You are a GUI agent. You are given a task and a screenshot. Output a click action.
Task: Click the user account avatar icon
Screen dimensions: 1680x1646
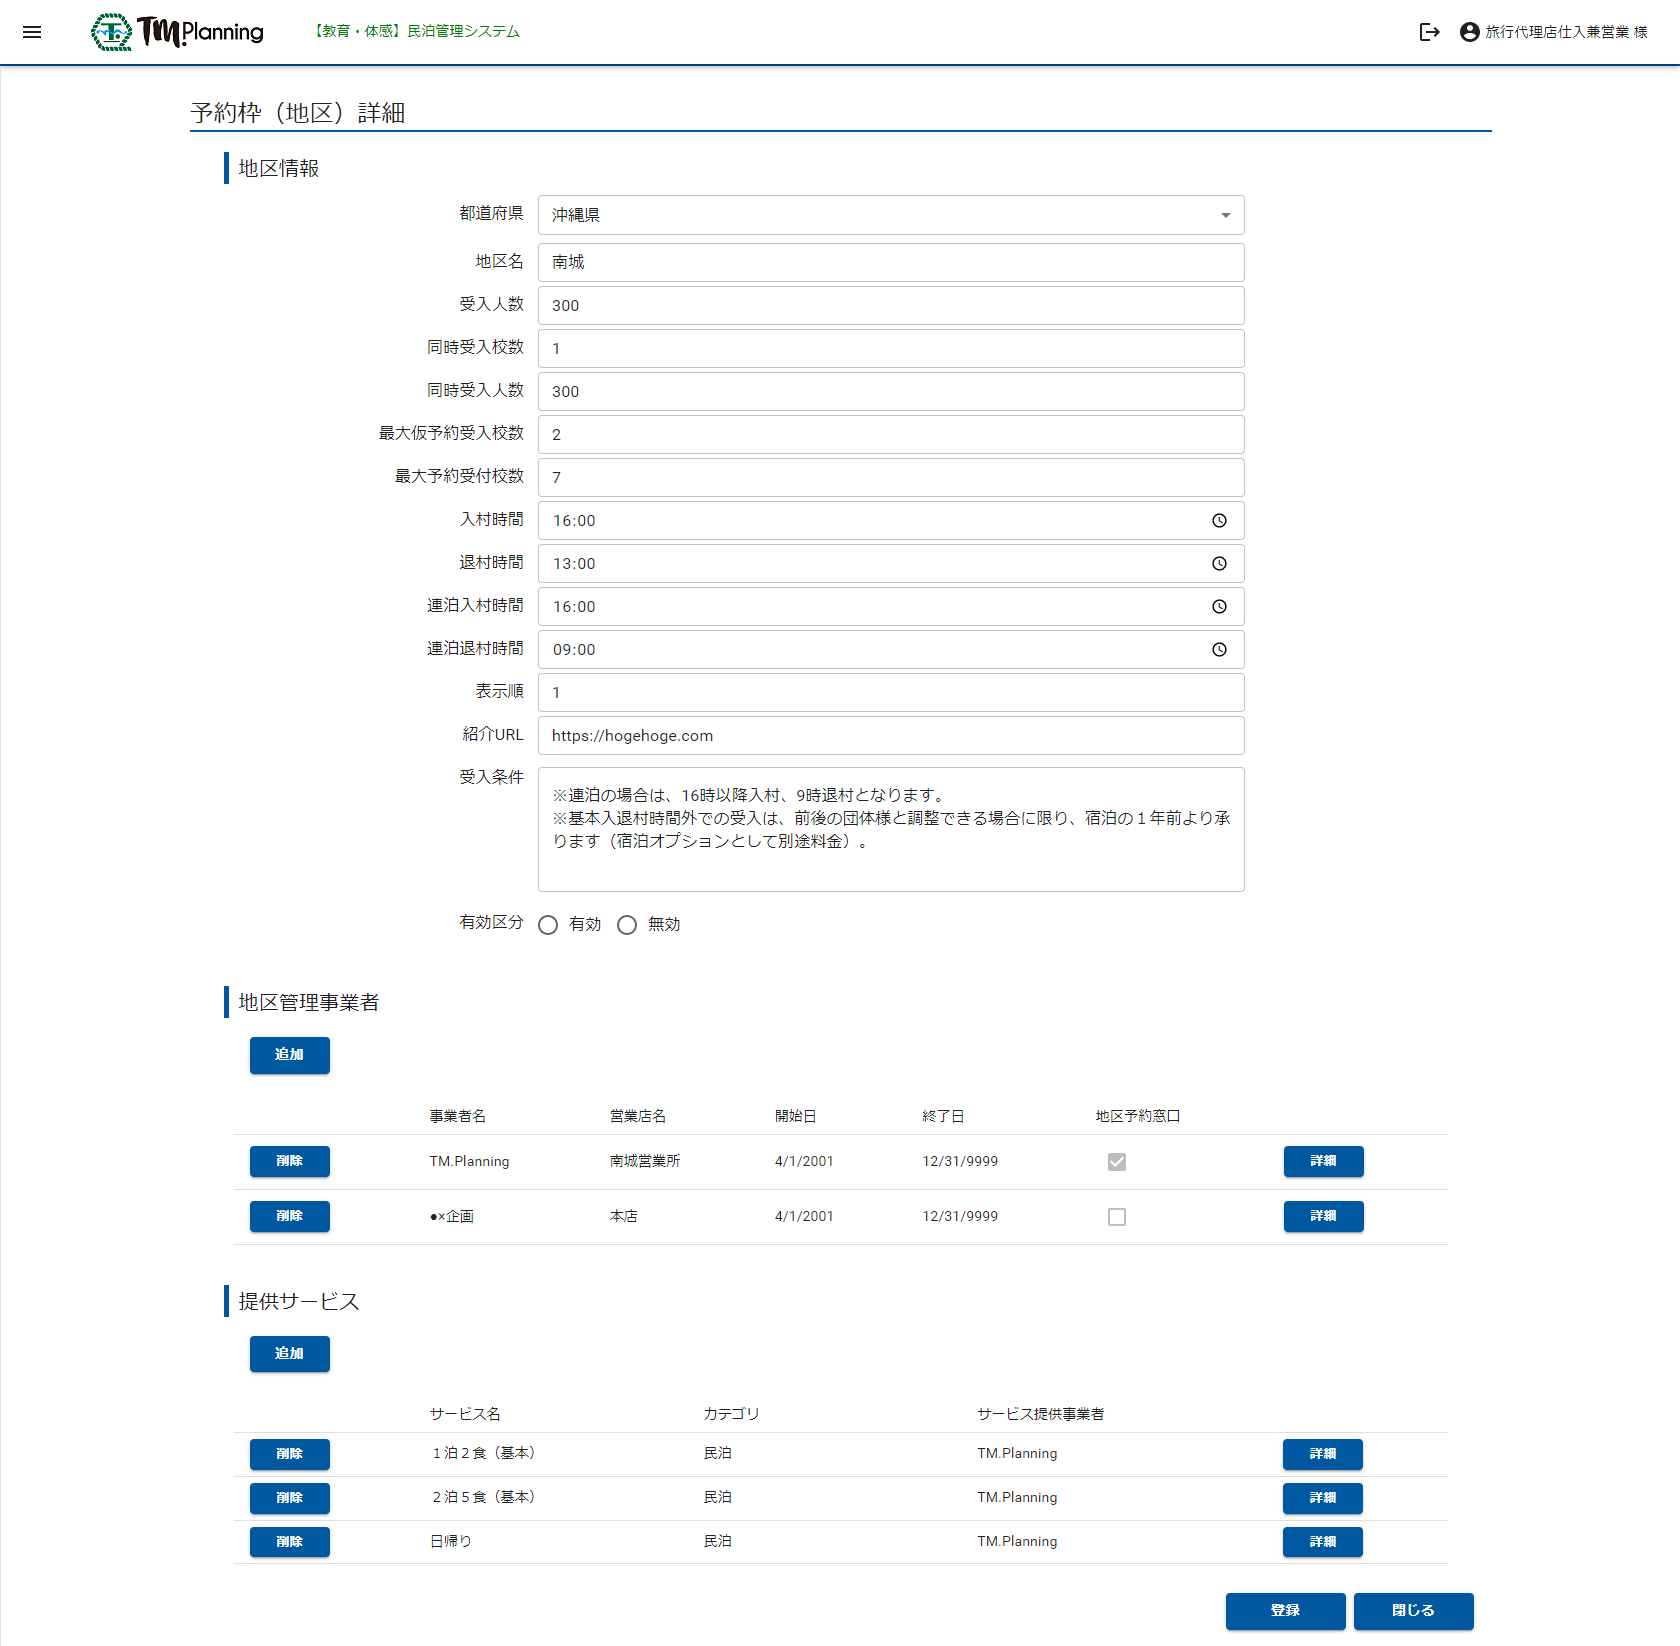pos(1469,32)
